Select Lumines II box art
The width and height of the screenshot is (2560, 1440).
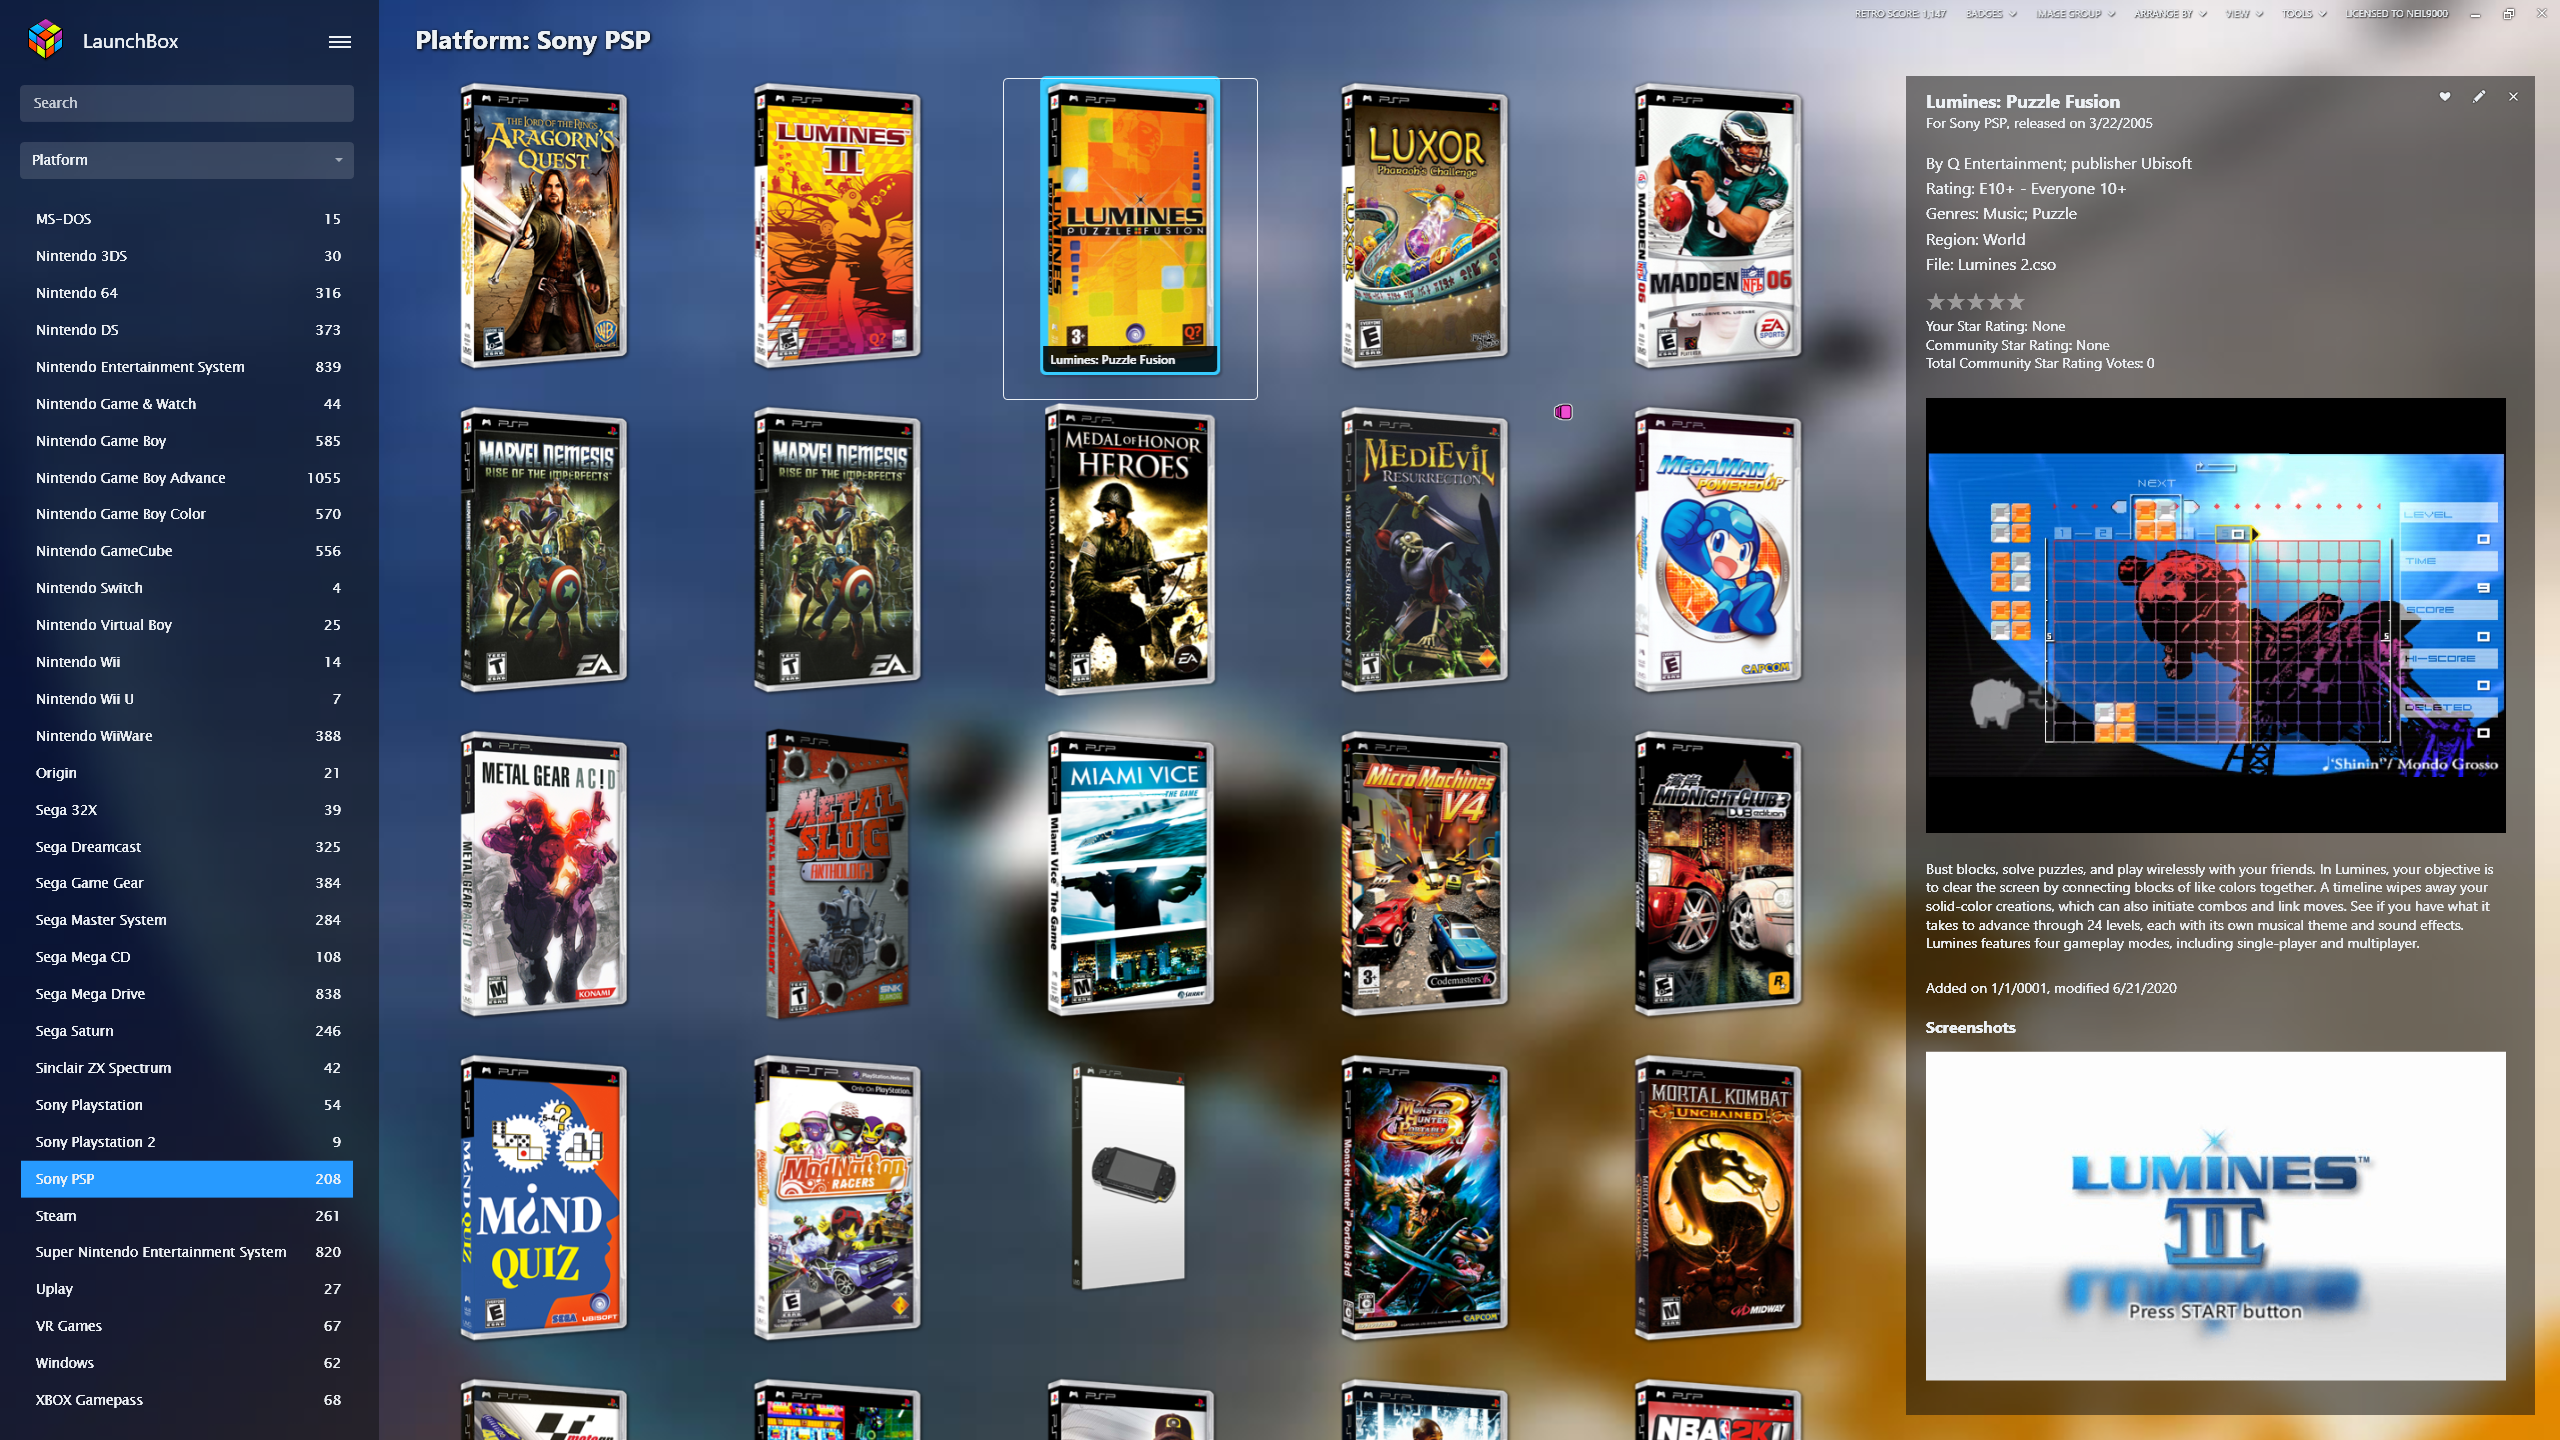click(837, 226)
